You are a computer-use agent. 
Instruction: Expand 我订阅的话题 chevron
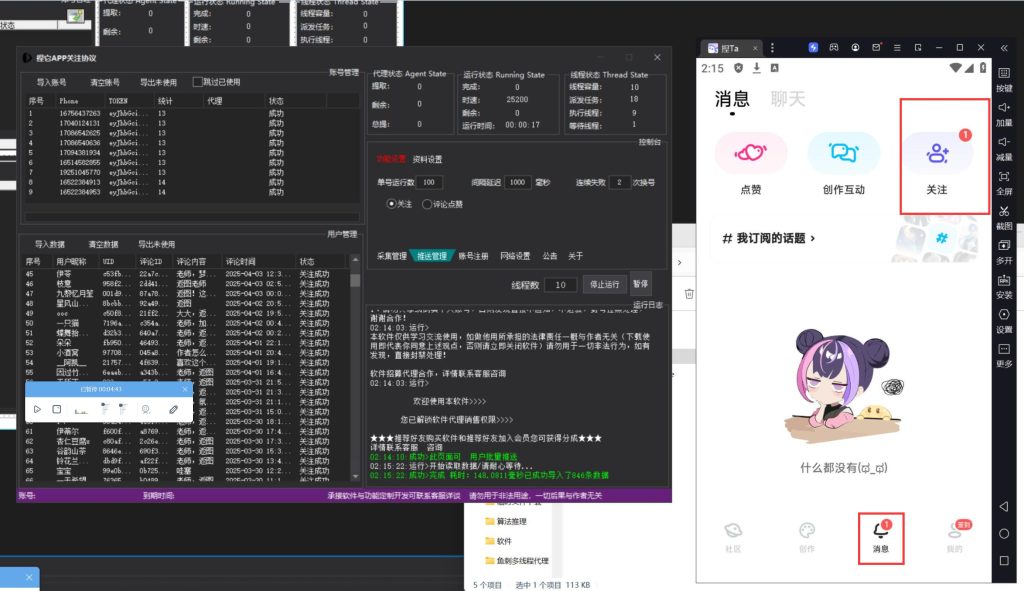(812, 238)
